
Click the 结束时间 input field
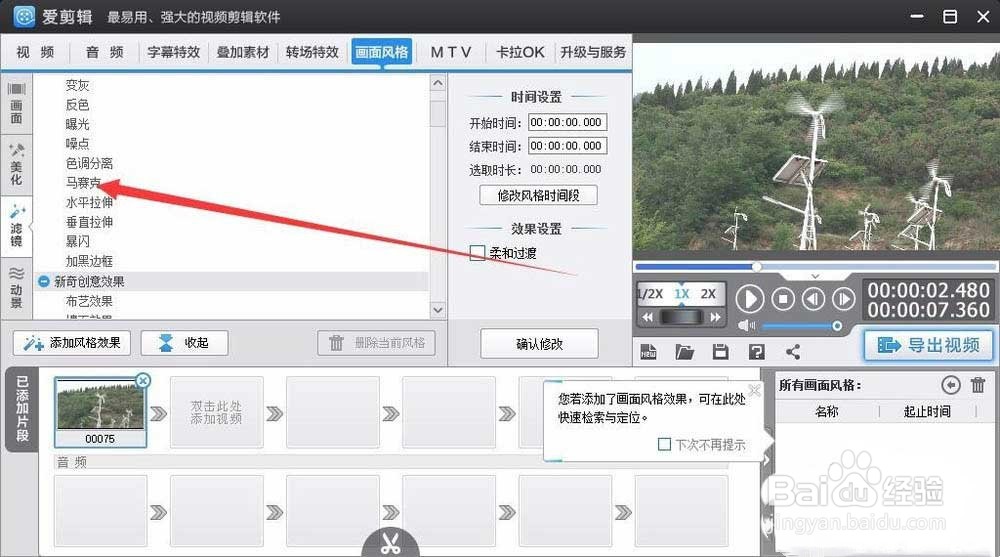coord(567,146)
